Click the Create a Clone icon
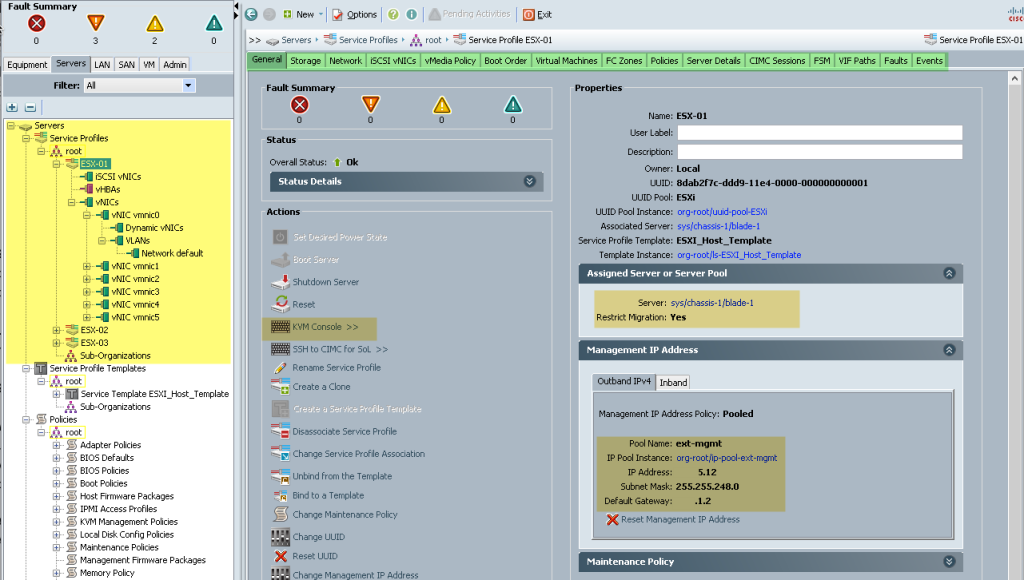The height and width of the screenshot is (580, 1024). (280, 387)
